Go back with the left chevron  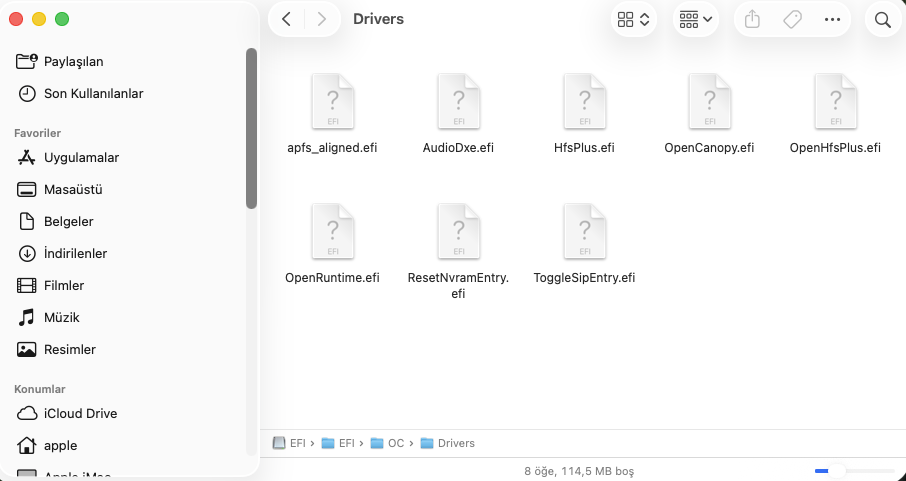pyautogui.click(x=287, y=19)
